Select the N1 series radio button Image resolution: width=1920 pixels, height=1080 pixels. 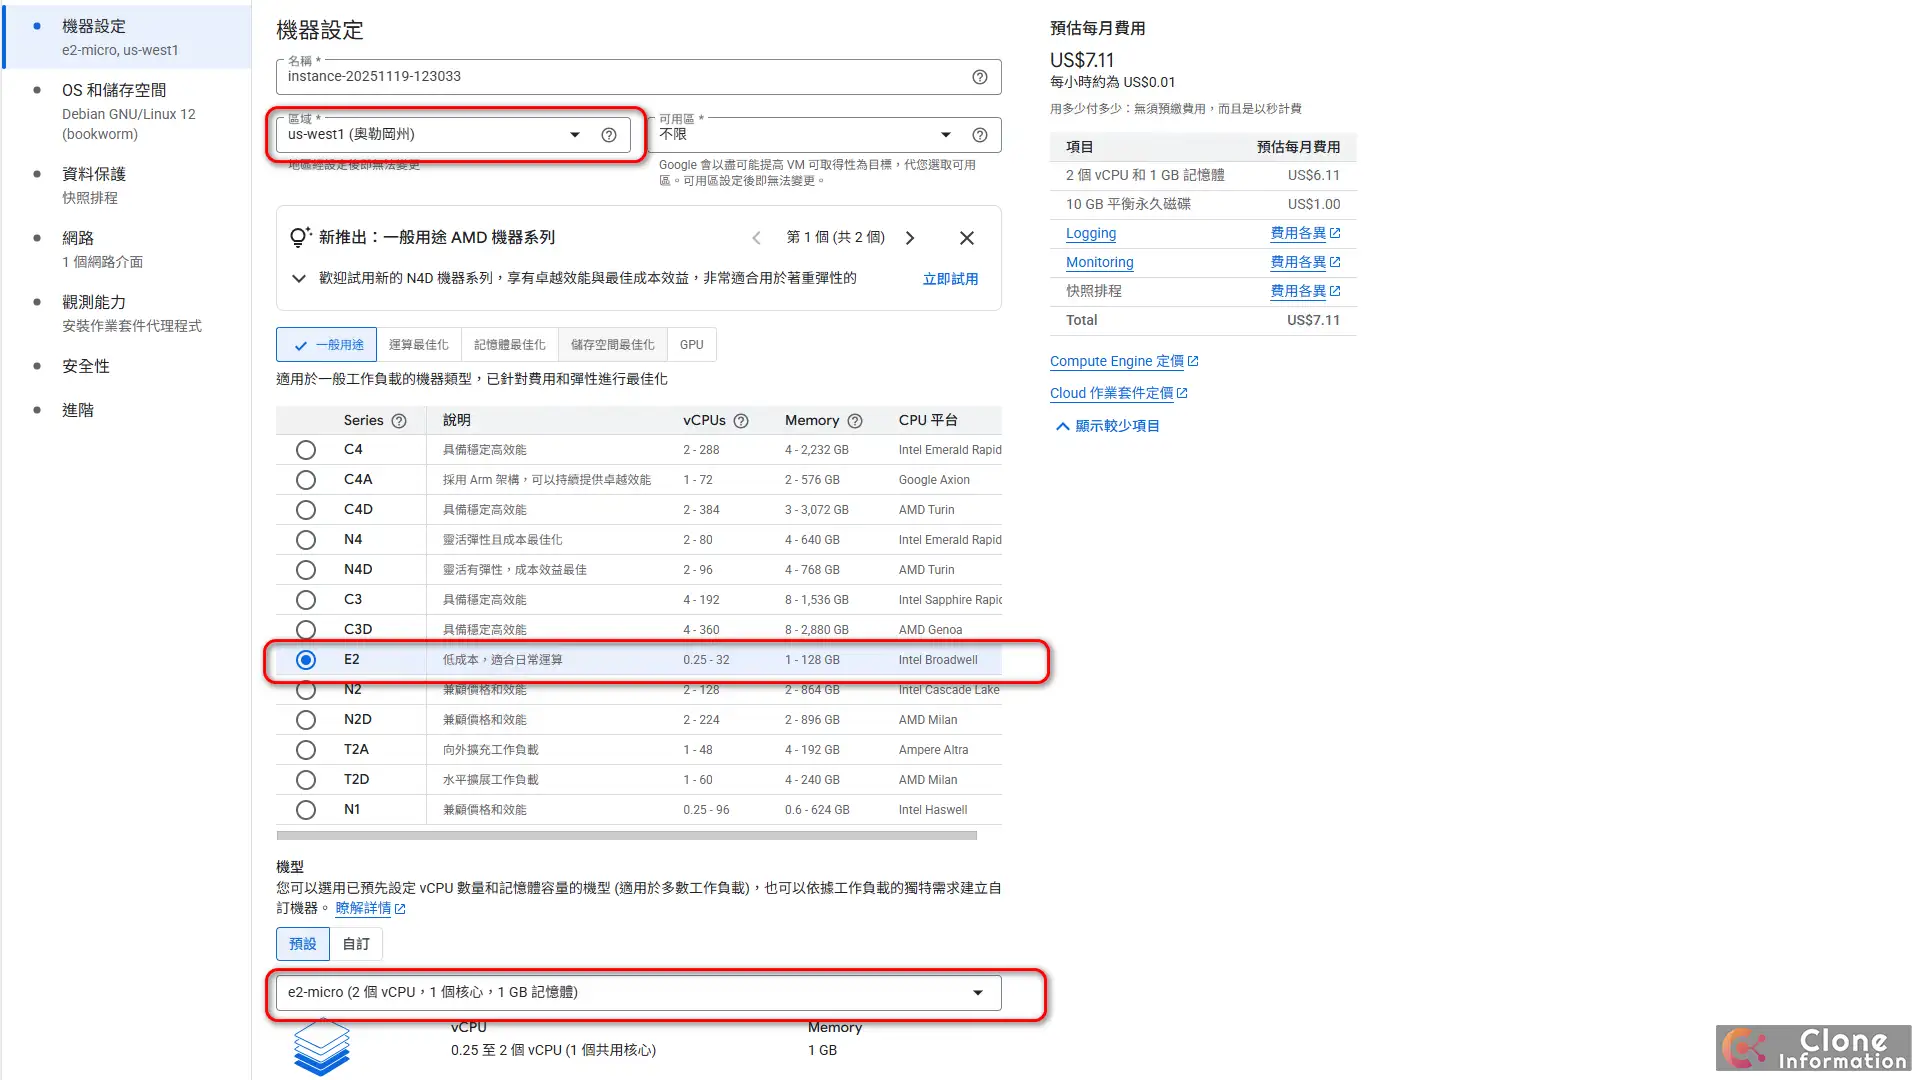click(x=306, y=810)
